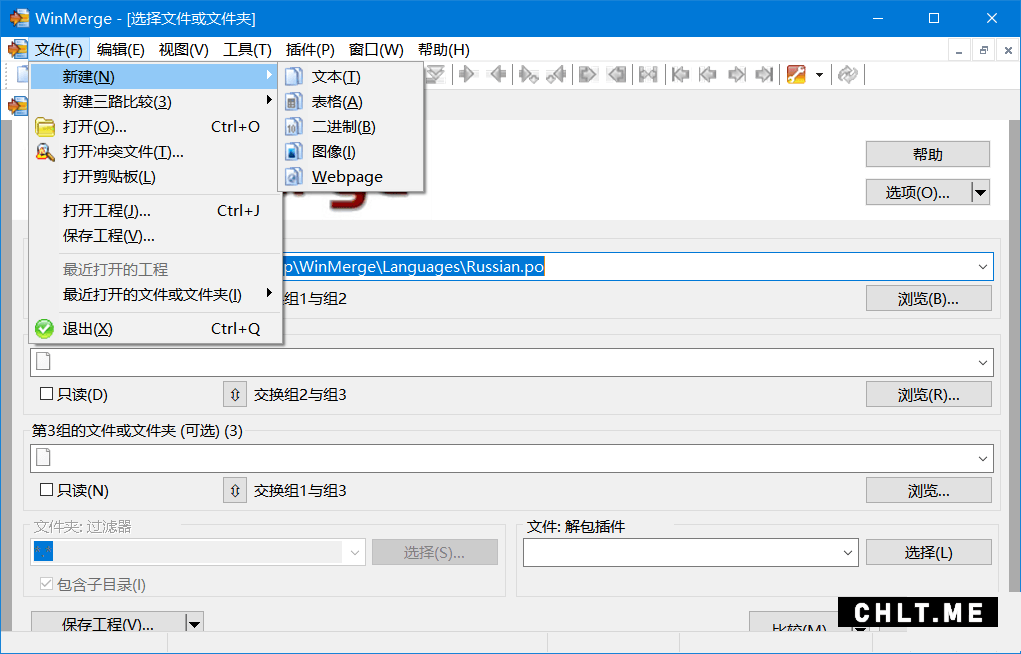Screen dimensions: 1021x654
Task: Choose 保存工程(V)... in the File menu
Action: click(157, 236)
